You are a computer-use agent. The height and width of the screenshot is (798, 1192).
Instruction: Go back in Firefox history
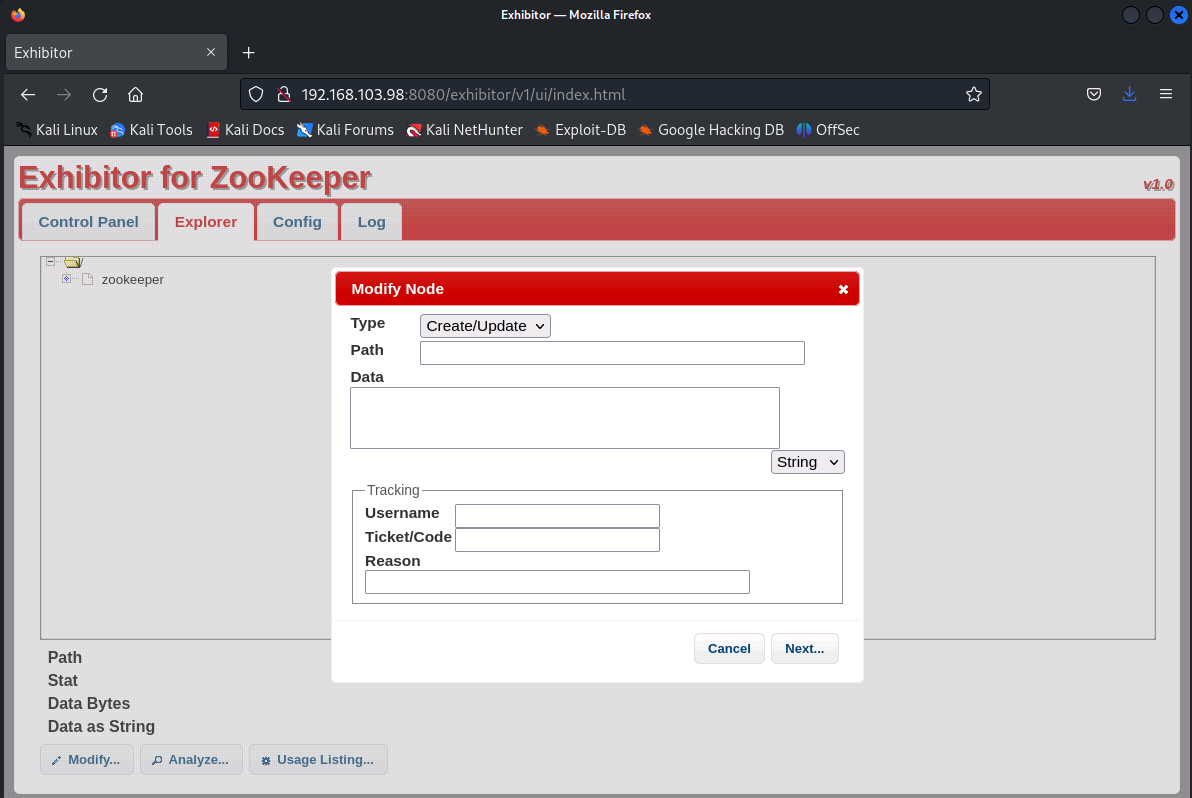[28, 94]
